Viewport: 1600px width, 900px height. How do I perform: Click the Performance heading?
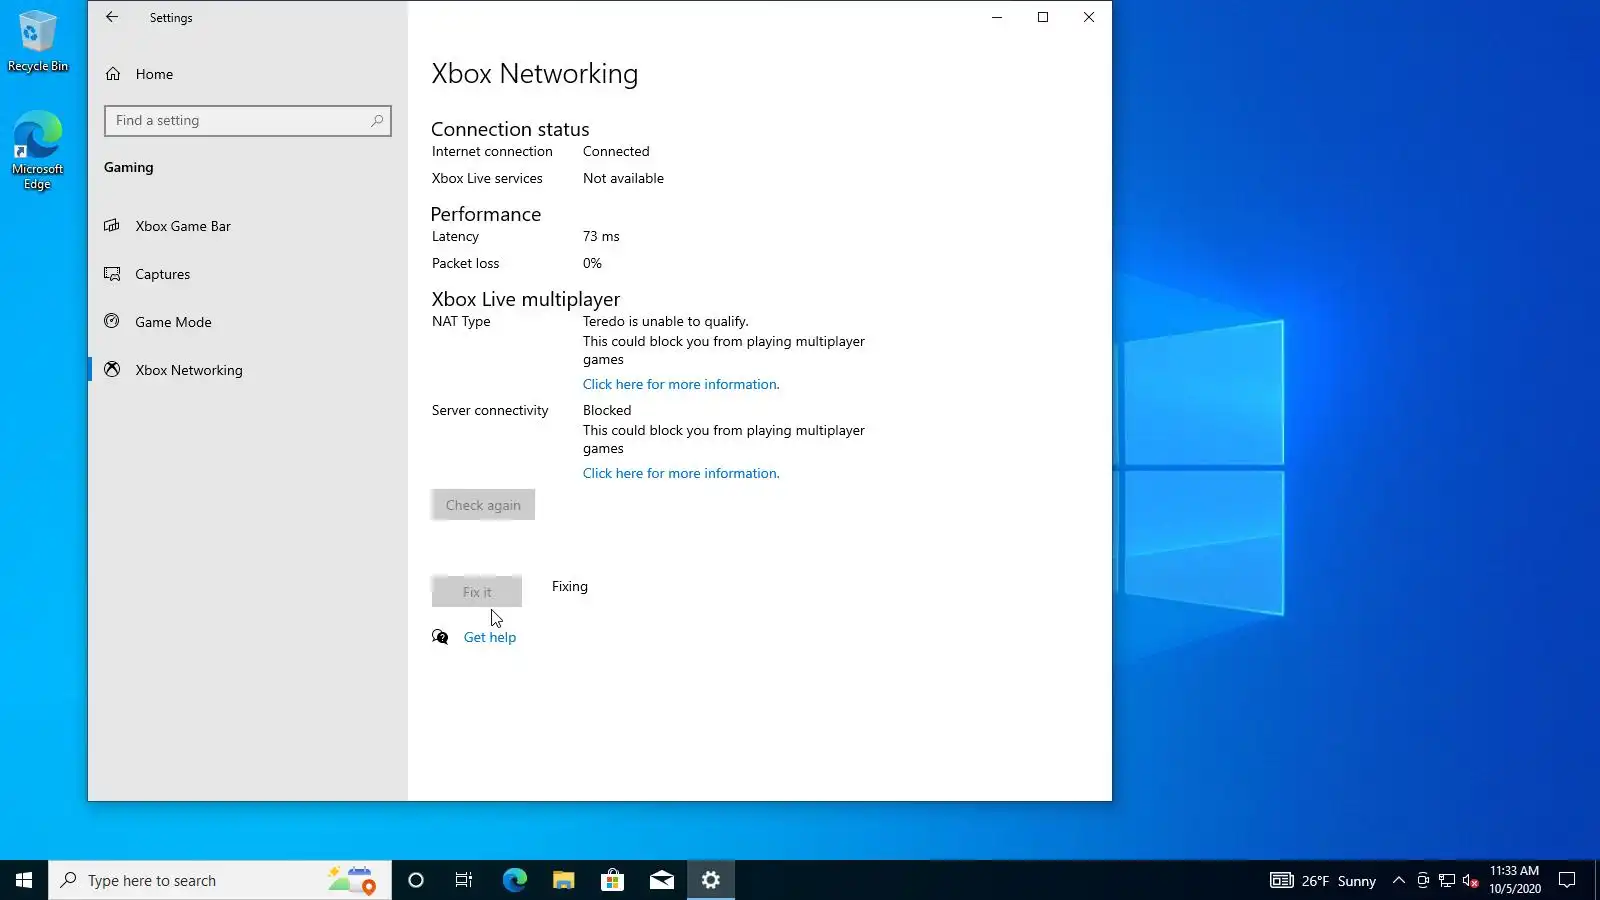(486, 214)
